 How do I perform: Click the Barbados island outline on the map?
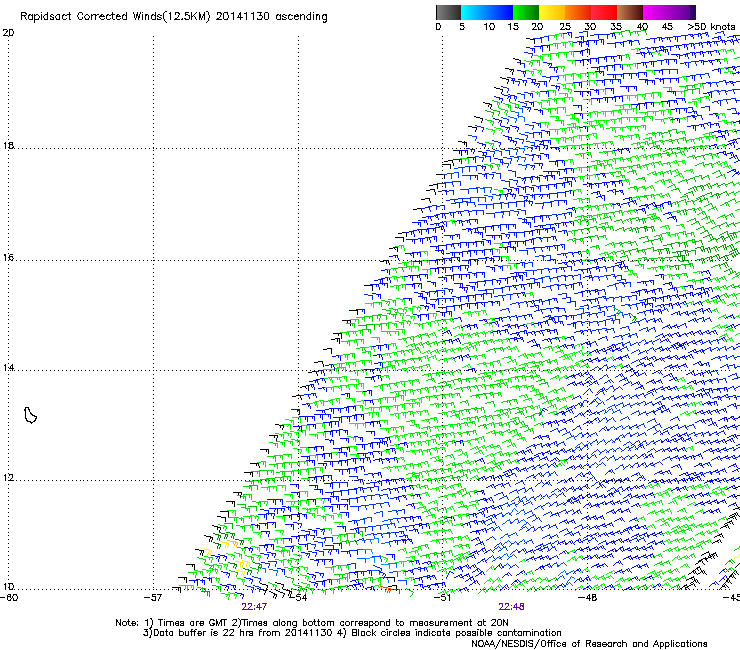(30, 415)
